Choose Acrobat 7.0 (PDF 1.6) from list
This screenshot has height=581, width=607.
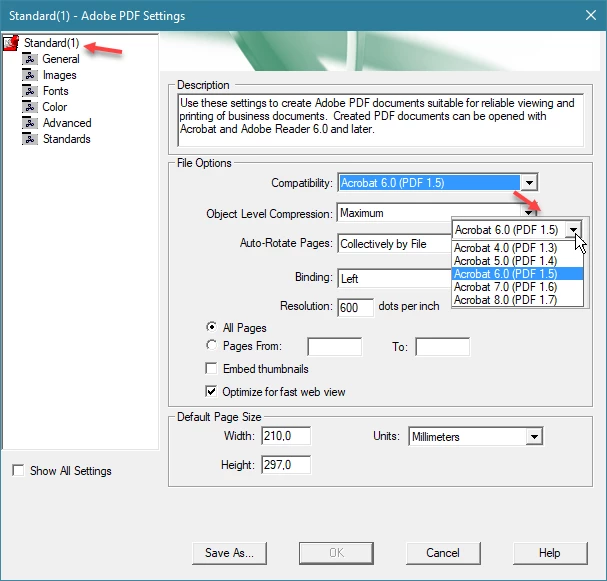(x=518, y=287)
